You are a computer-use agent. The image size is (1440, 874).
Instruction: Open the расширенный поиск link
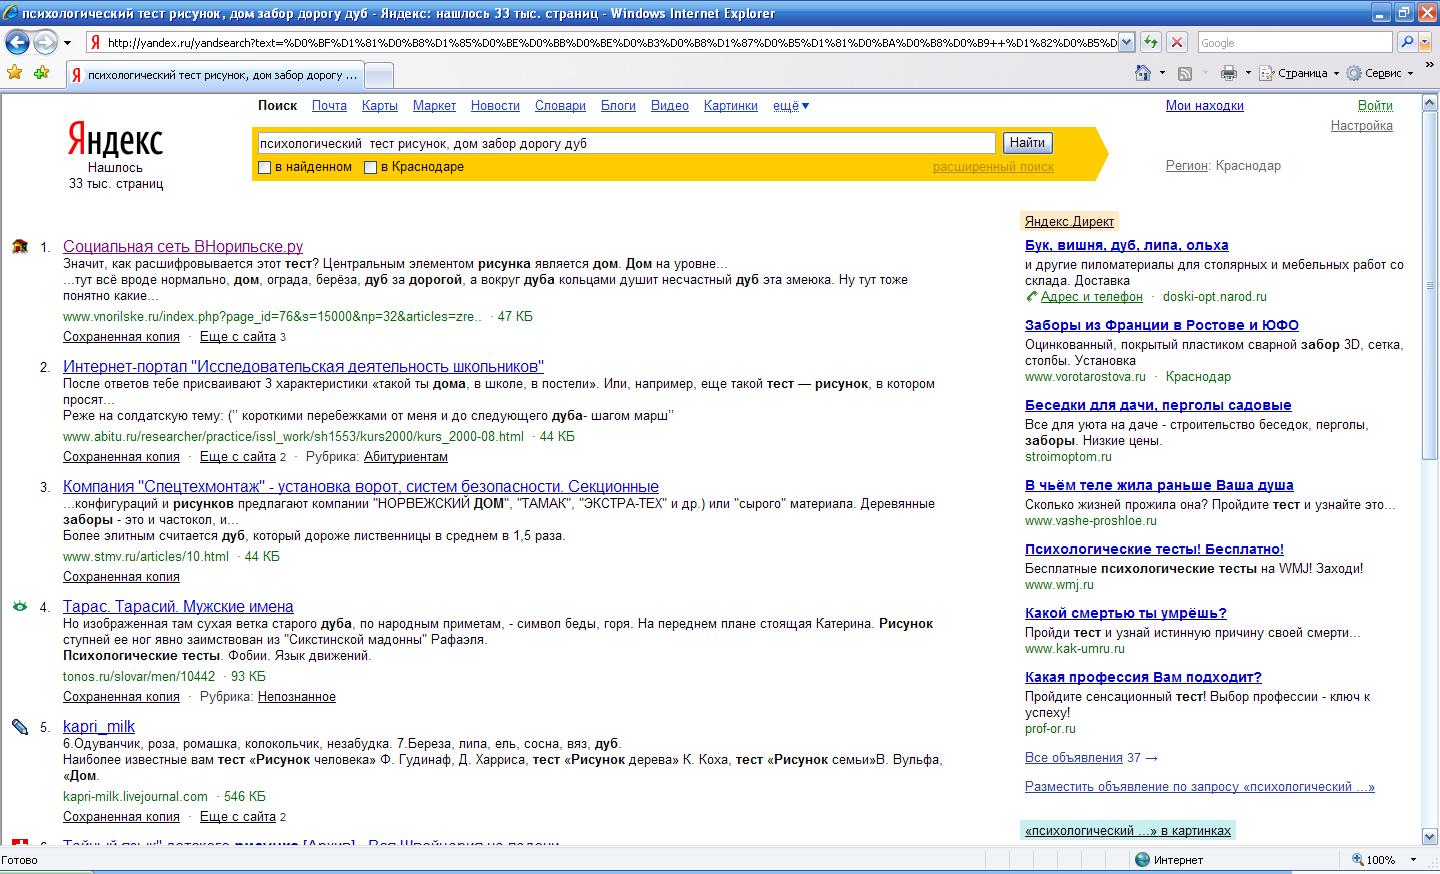click(993, 167)
